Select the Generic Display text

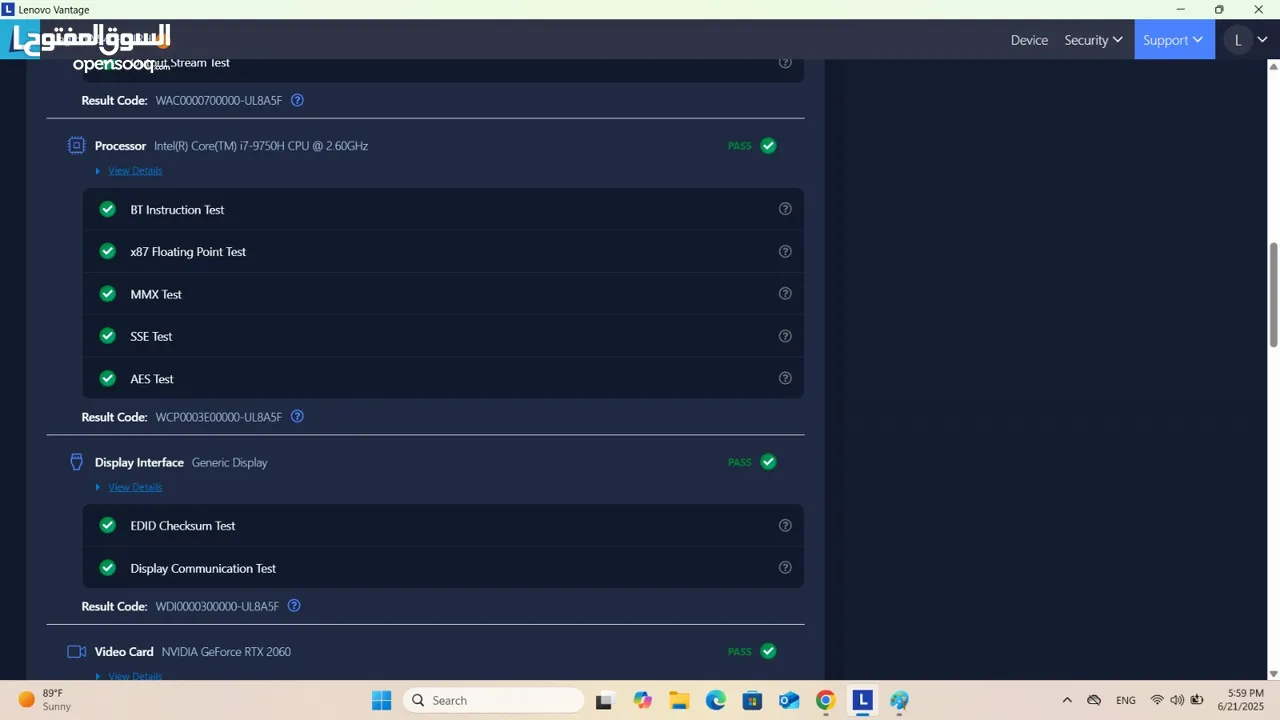229,463
